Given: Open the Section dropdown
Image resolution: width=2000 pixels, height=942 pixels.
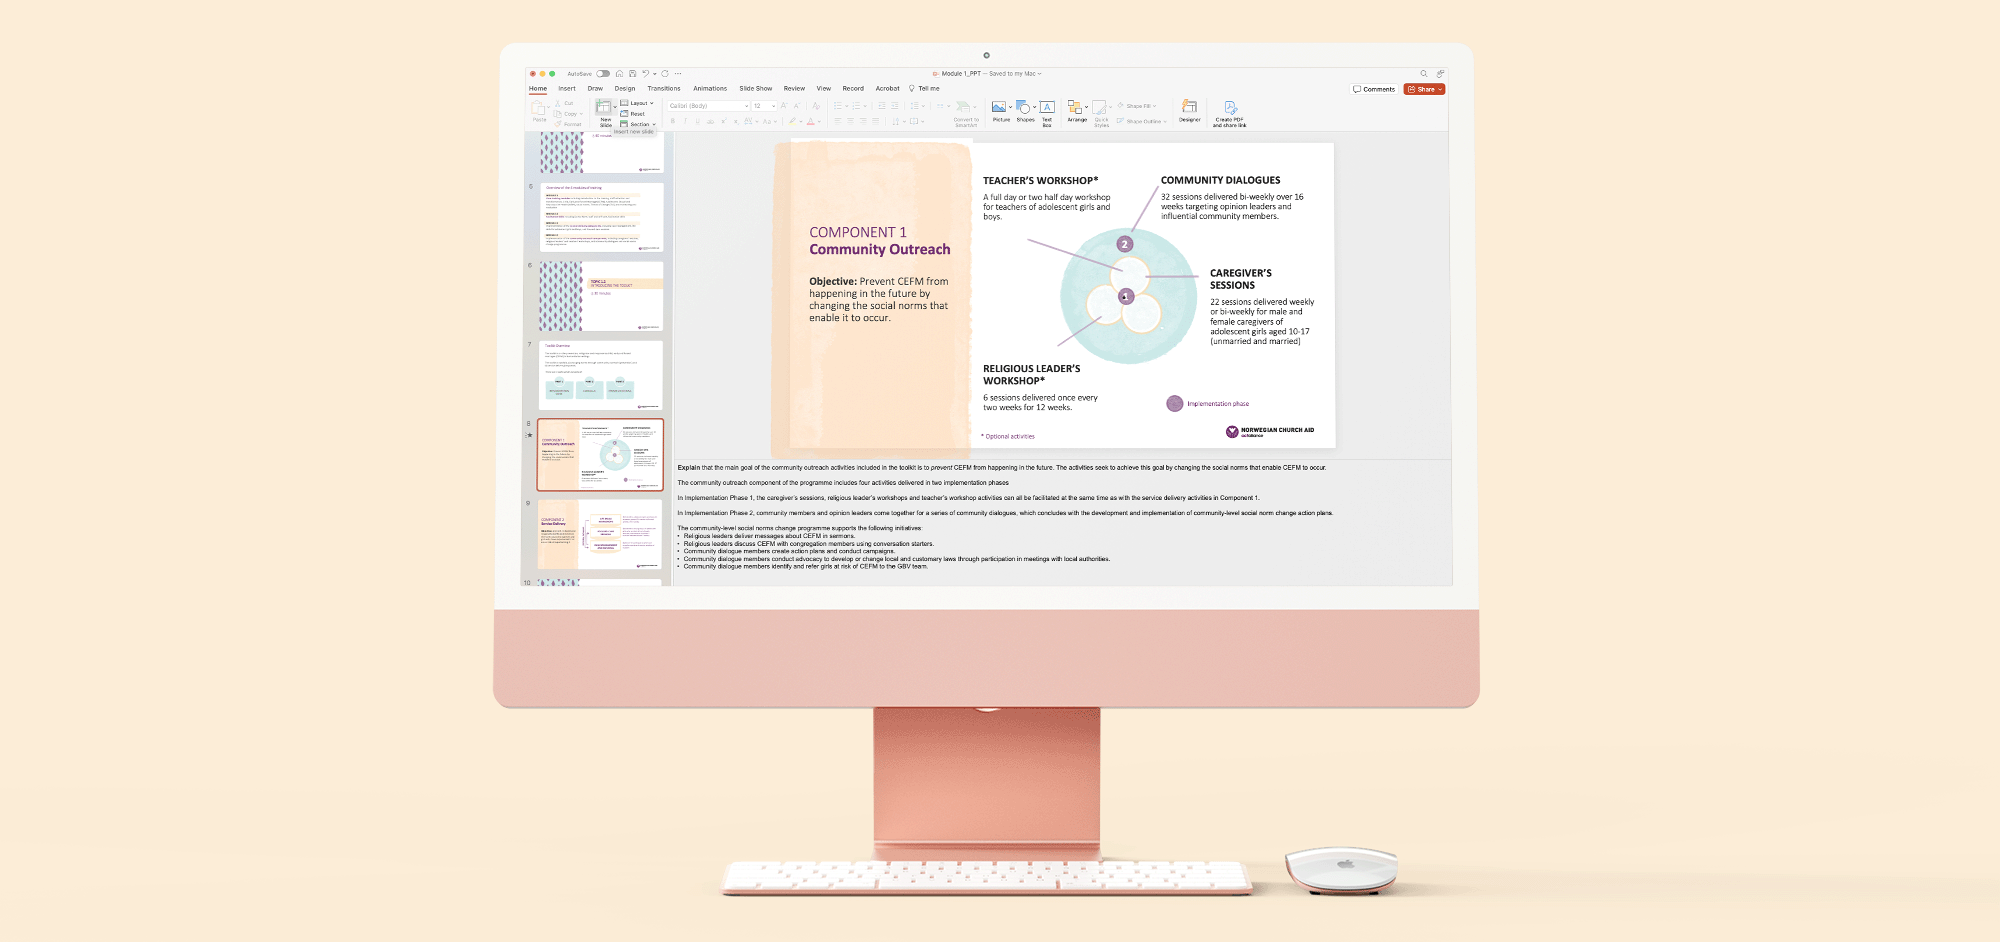Looking at the screenshot, I should (x=638, y=124).
